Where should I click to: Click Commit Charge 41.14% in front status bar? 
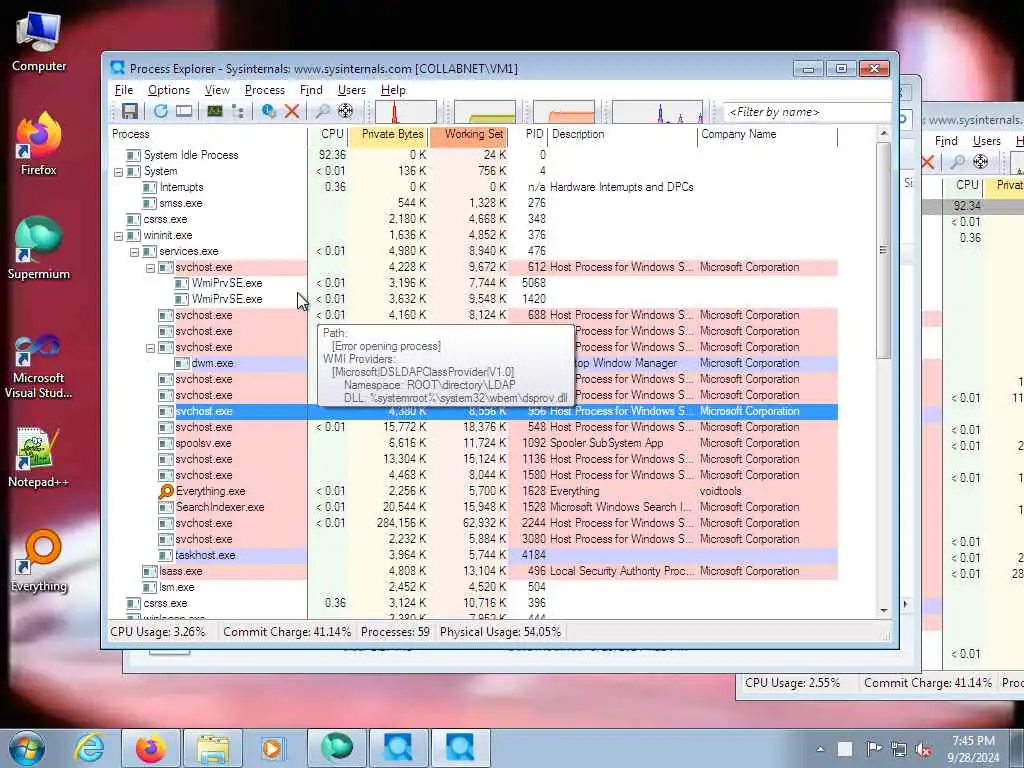[287, 632]
